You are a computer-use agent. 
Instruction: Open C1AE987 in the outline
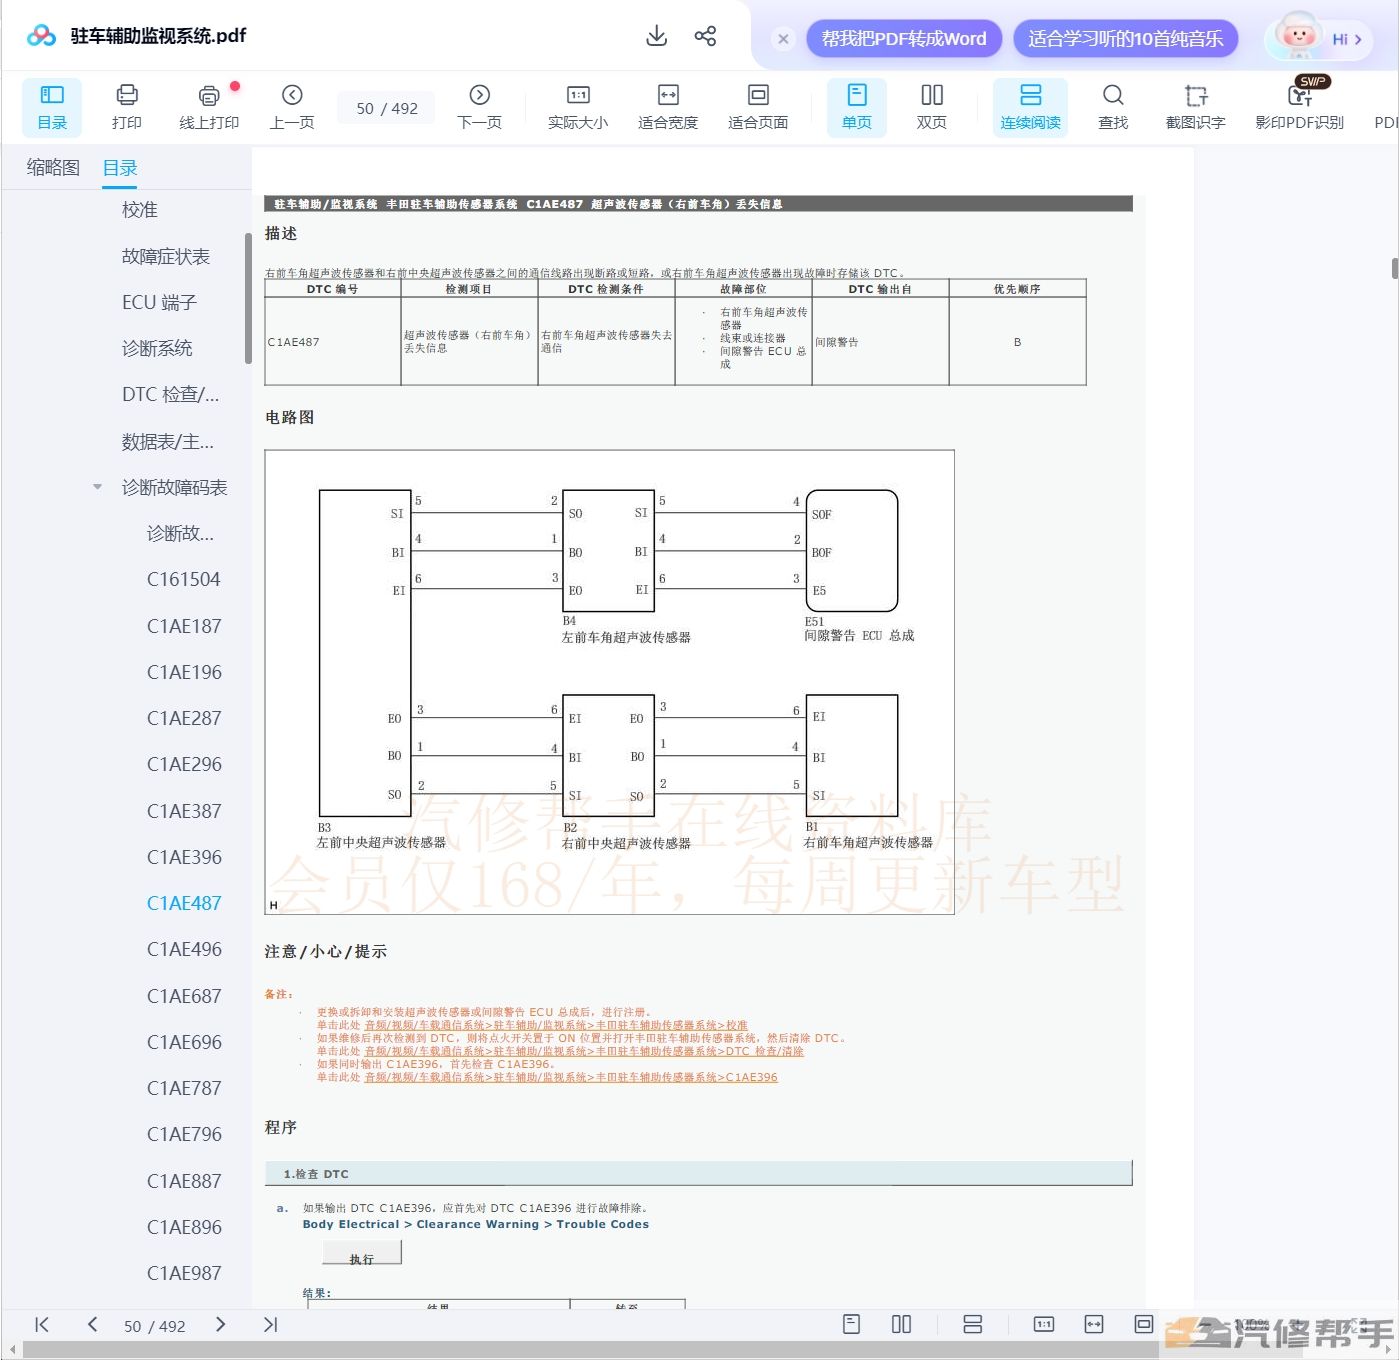(184, 1273)
